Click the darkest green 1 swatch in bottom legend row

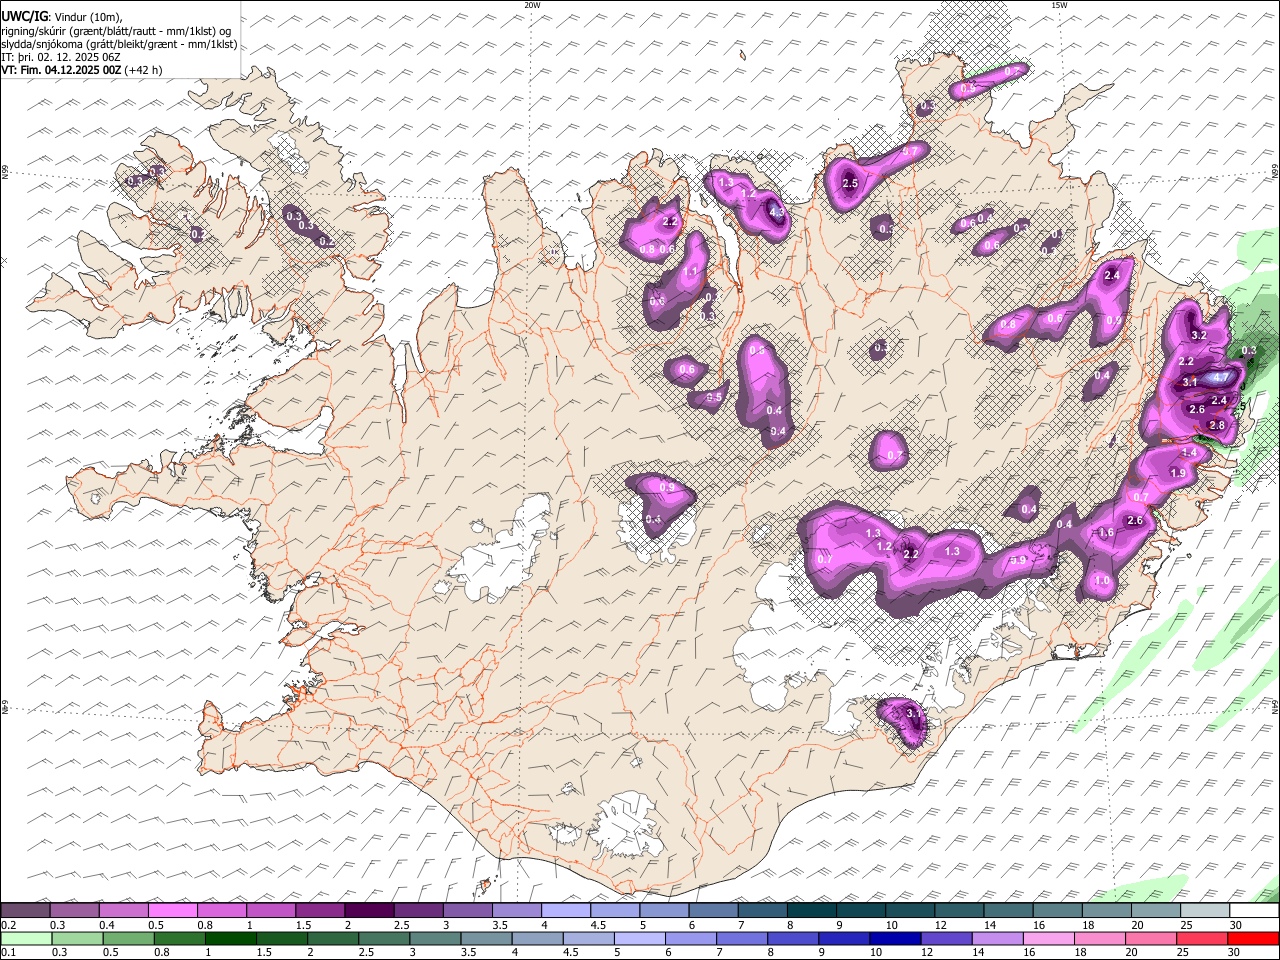click(229, 939)
